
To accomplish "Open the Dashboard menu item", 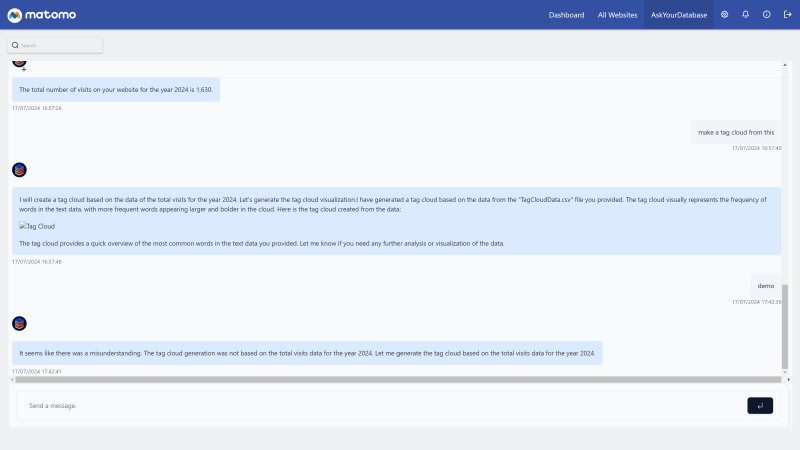I will point(566,15).
